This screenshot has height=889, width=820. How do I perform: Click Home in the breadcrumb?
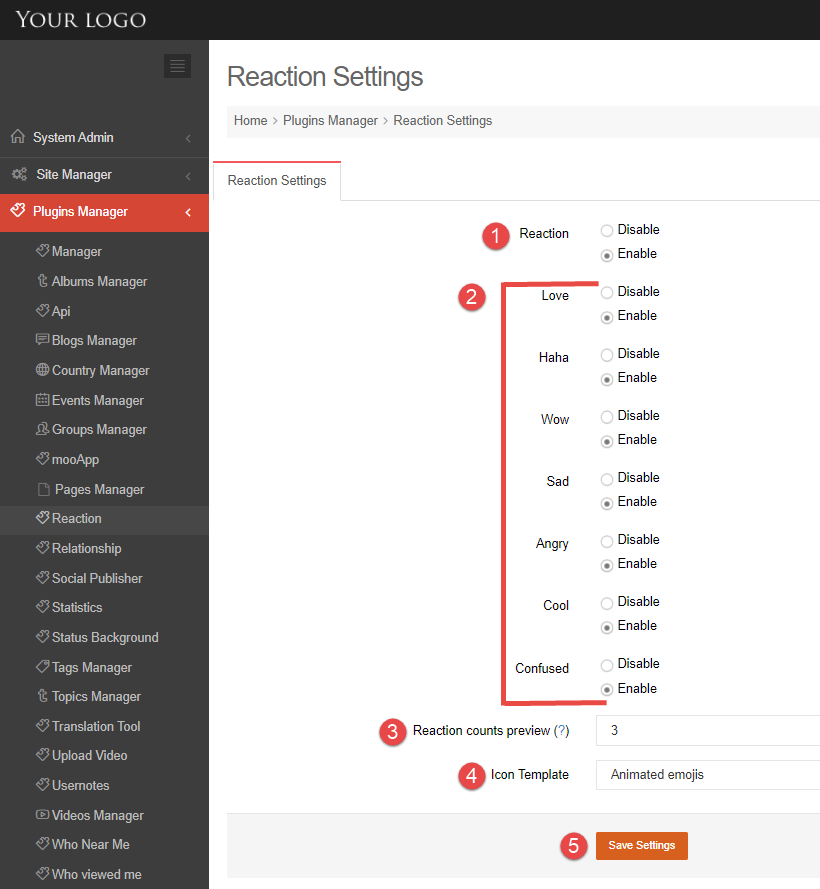250,121
